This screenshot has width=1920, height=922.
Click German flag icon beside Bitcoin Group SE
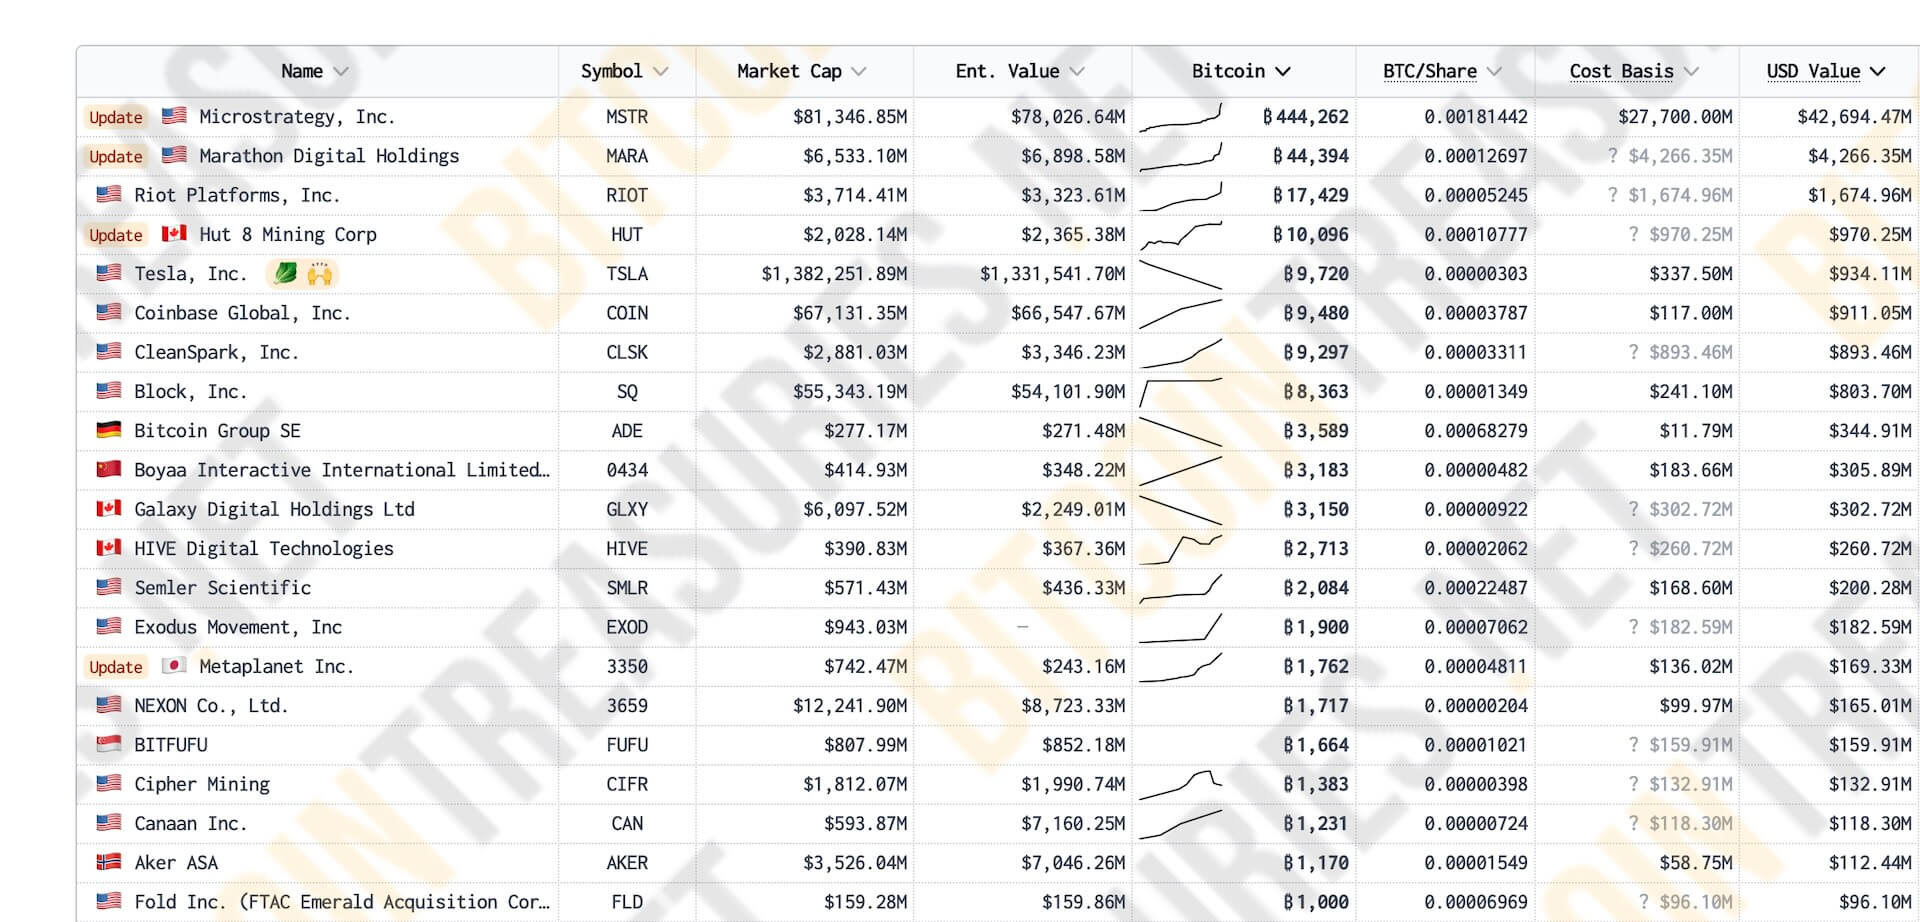tap(109, 430)
